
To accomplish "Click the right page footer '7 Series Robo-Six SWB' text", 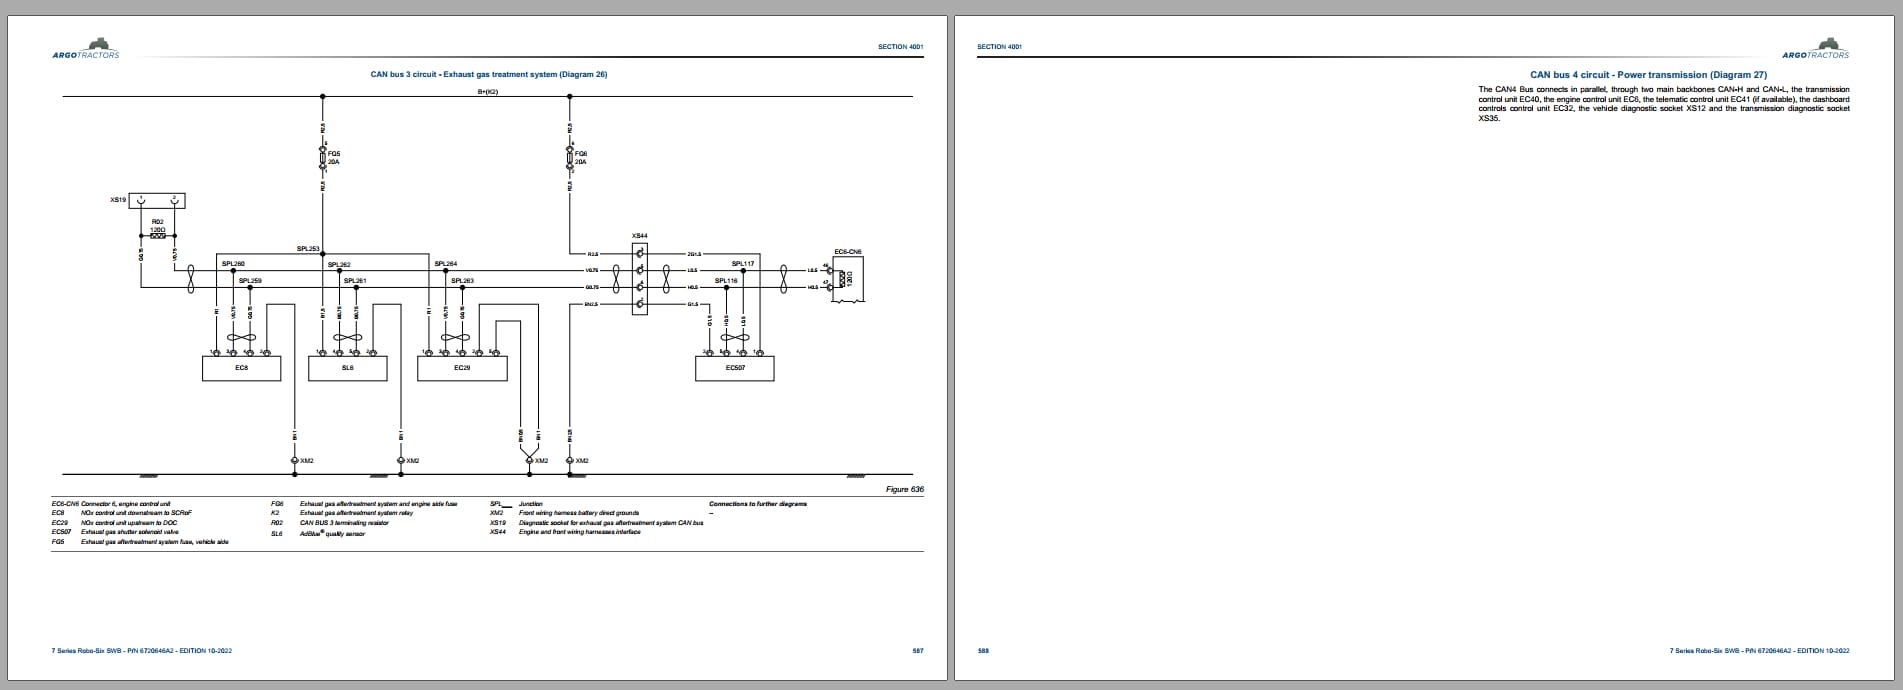I will click(1760, 651).
